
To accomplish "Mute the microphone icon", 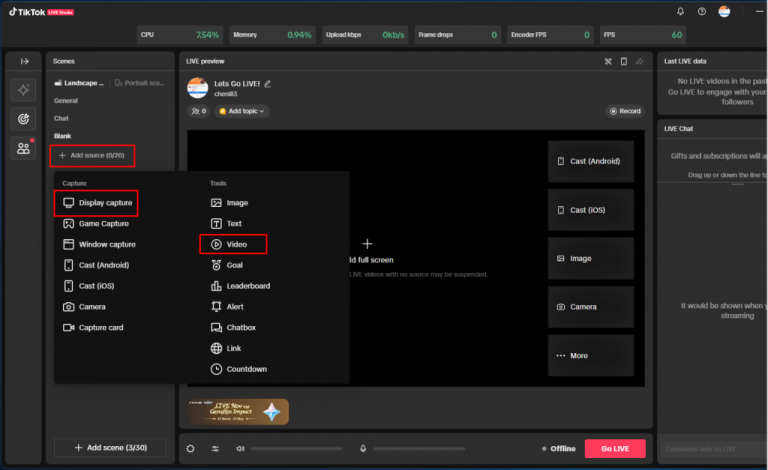I will pos(363,448).
